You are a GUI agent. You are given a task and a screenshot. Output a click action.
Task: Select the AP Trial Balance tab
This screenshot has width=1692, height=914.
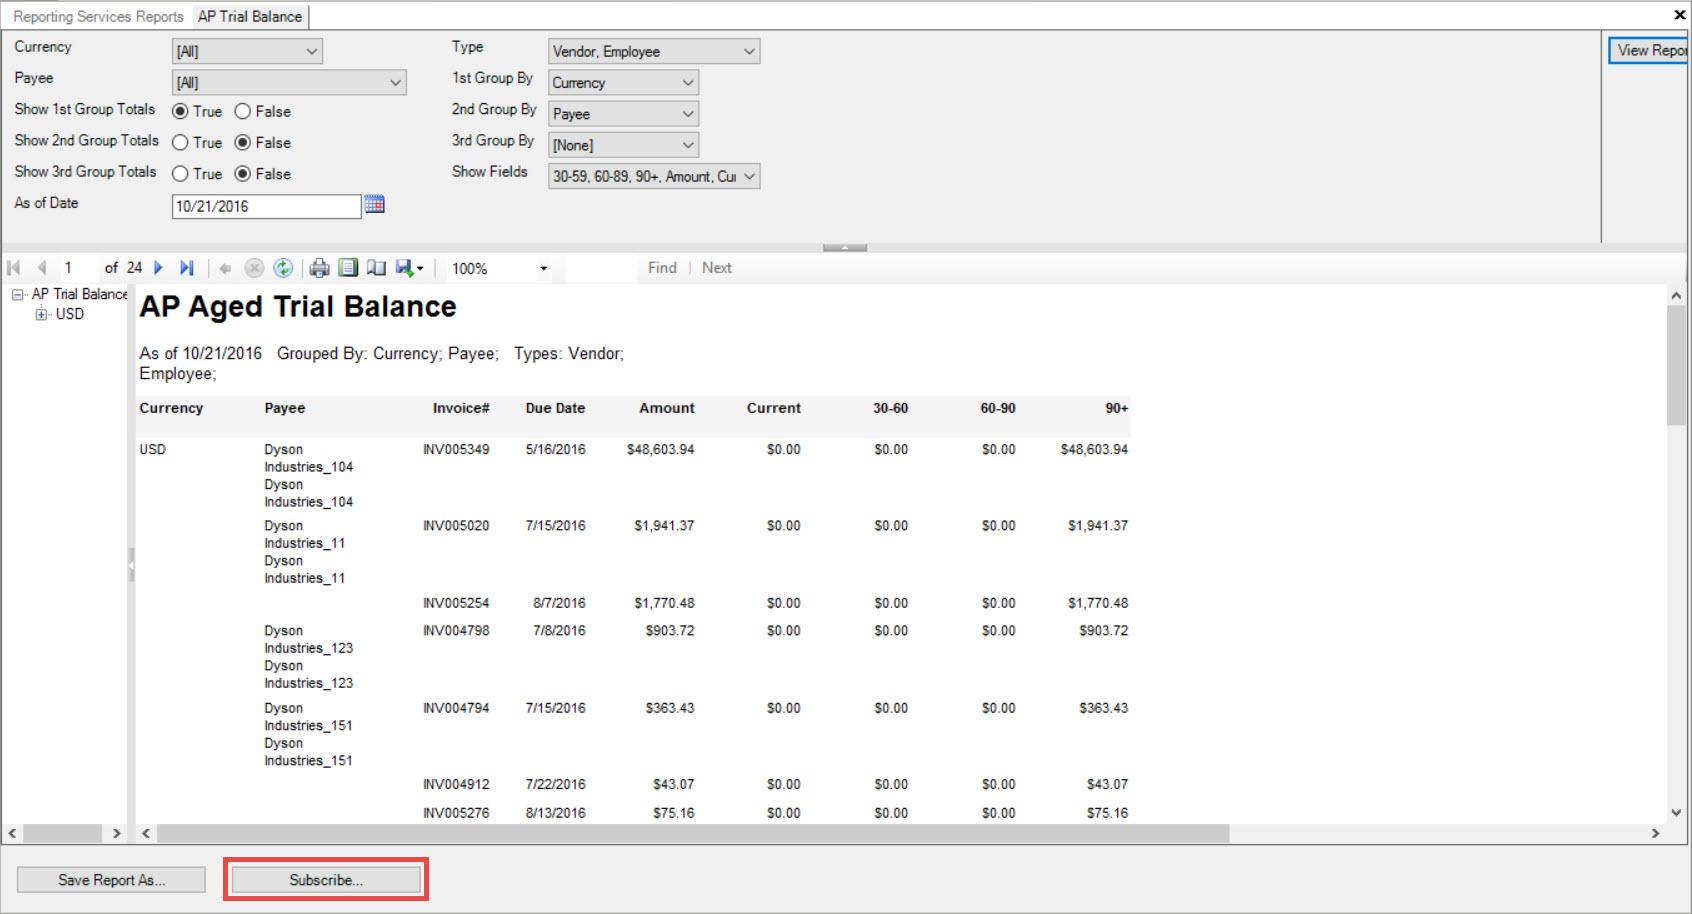250,16
